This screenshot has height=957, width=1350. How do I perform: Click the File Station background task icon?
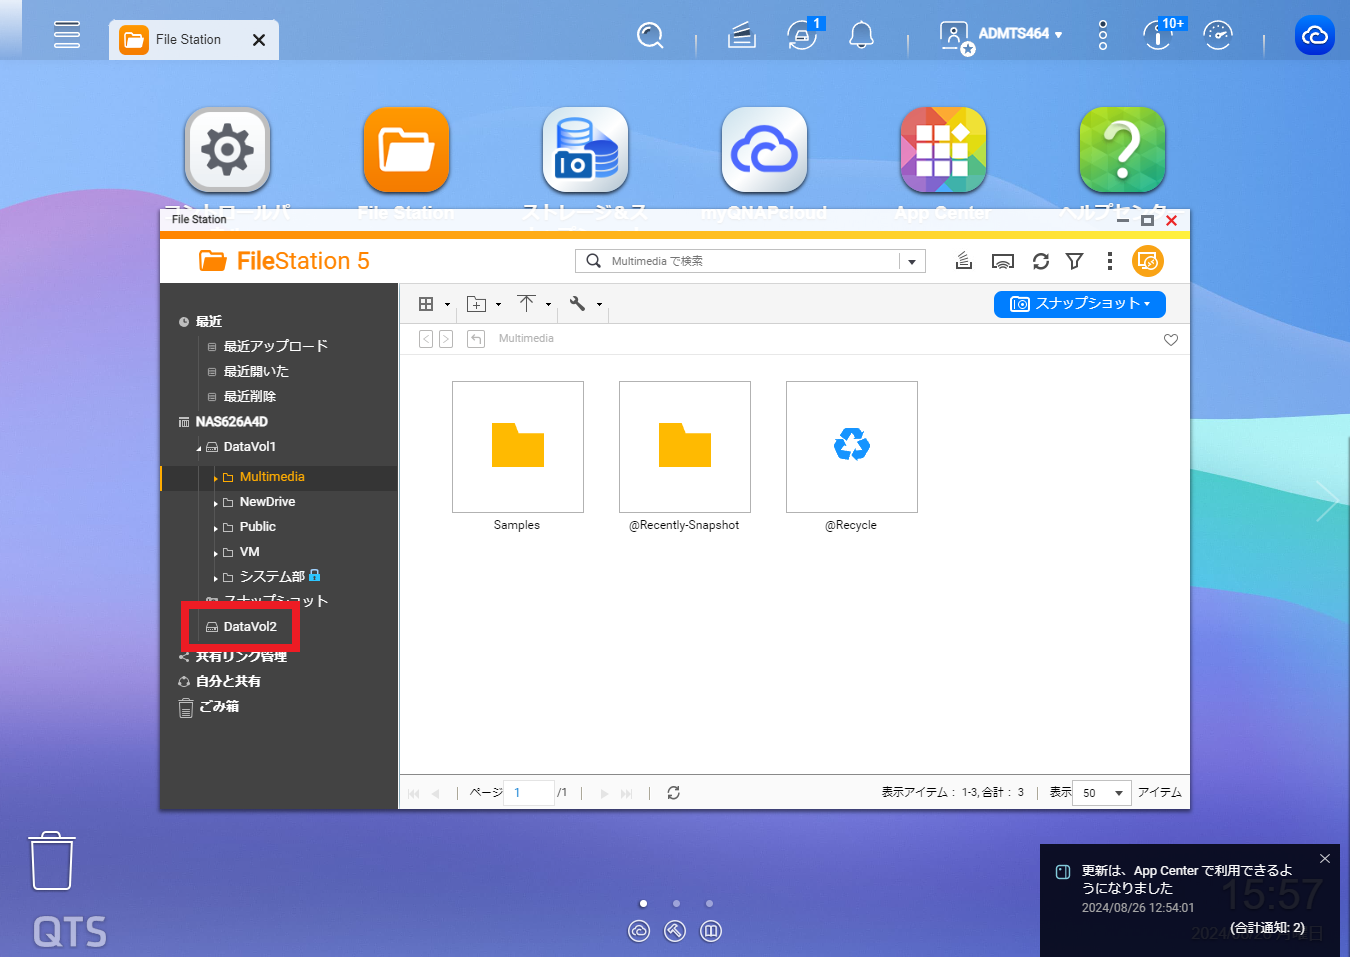click(x=964, y=261)
